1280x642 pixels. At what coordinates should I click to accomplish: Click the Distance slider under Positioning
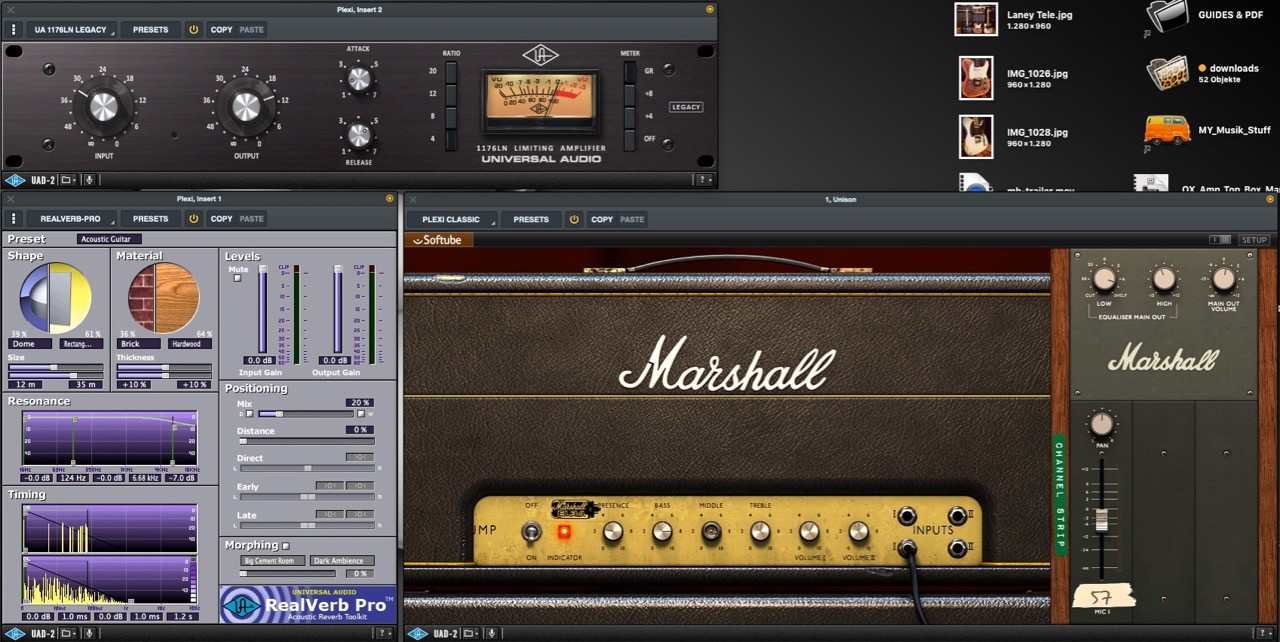[x=306, y=440]
